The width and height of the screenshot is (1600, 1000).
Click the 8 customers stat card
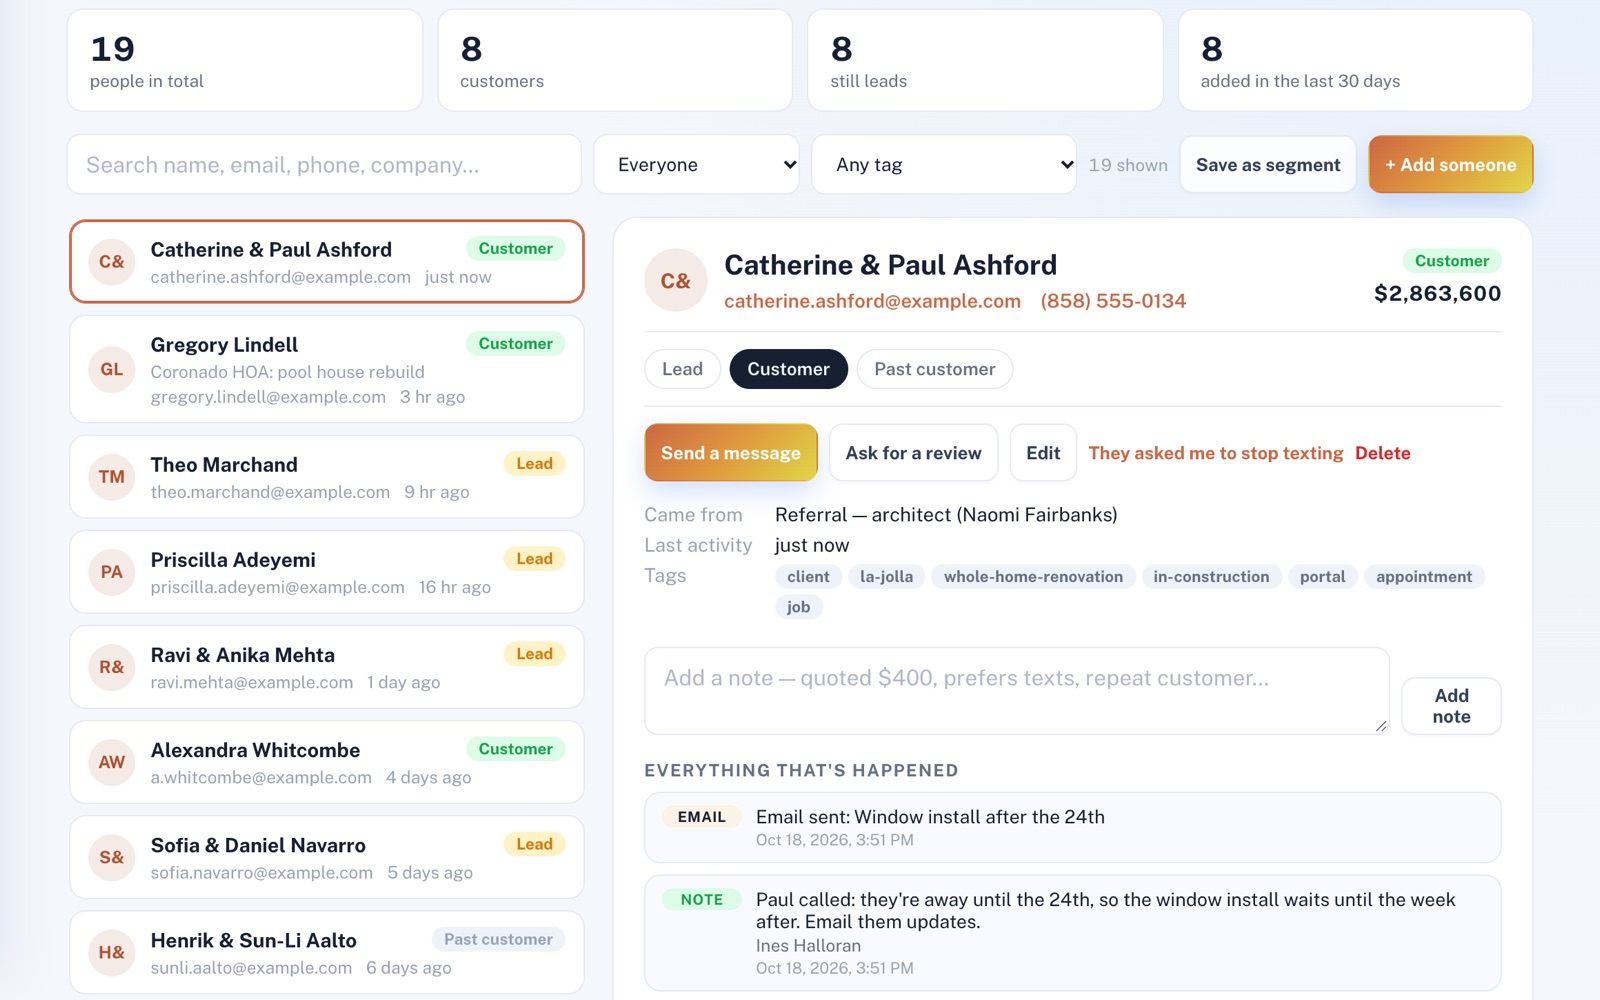click(x=615, y=60)
